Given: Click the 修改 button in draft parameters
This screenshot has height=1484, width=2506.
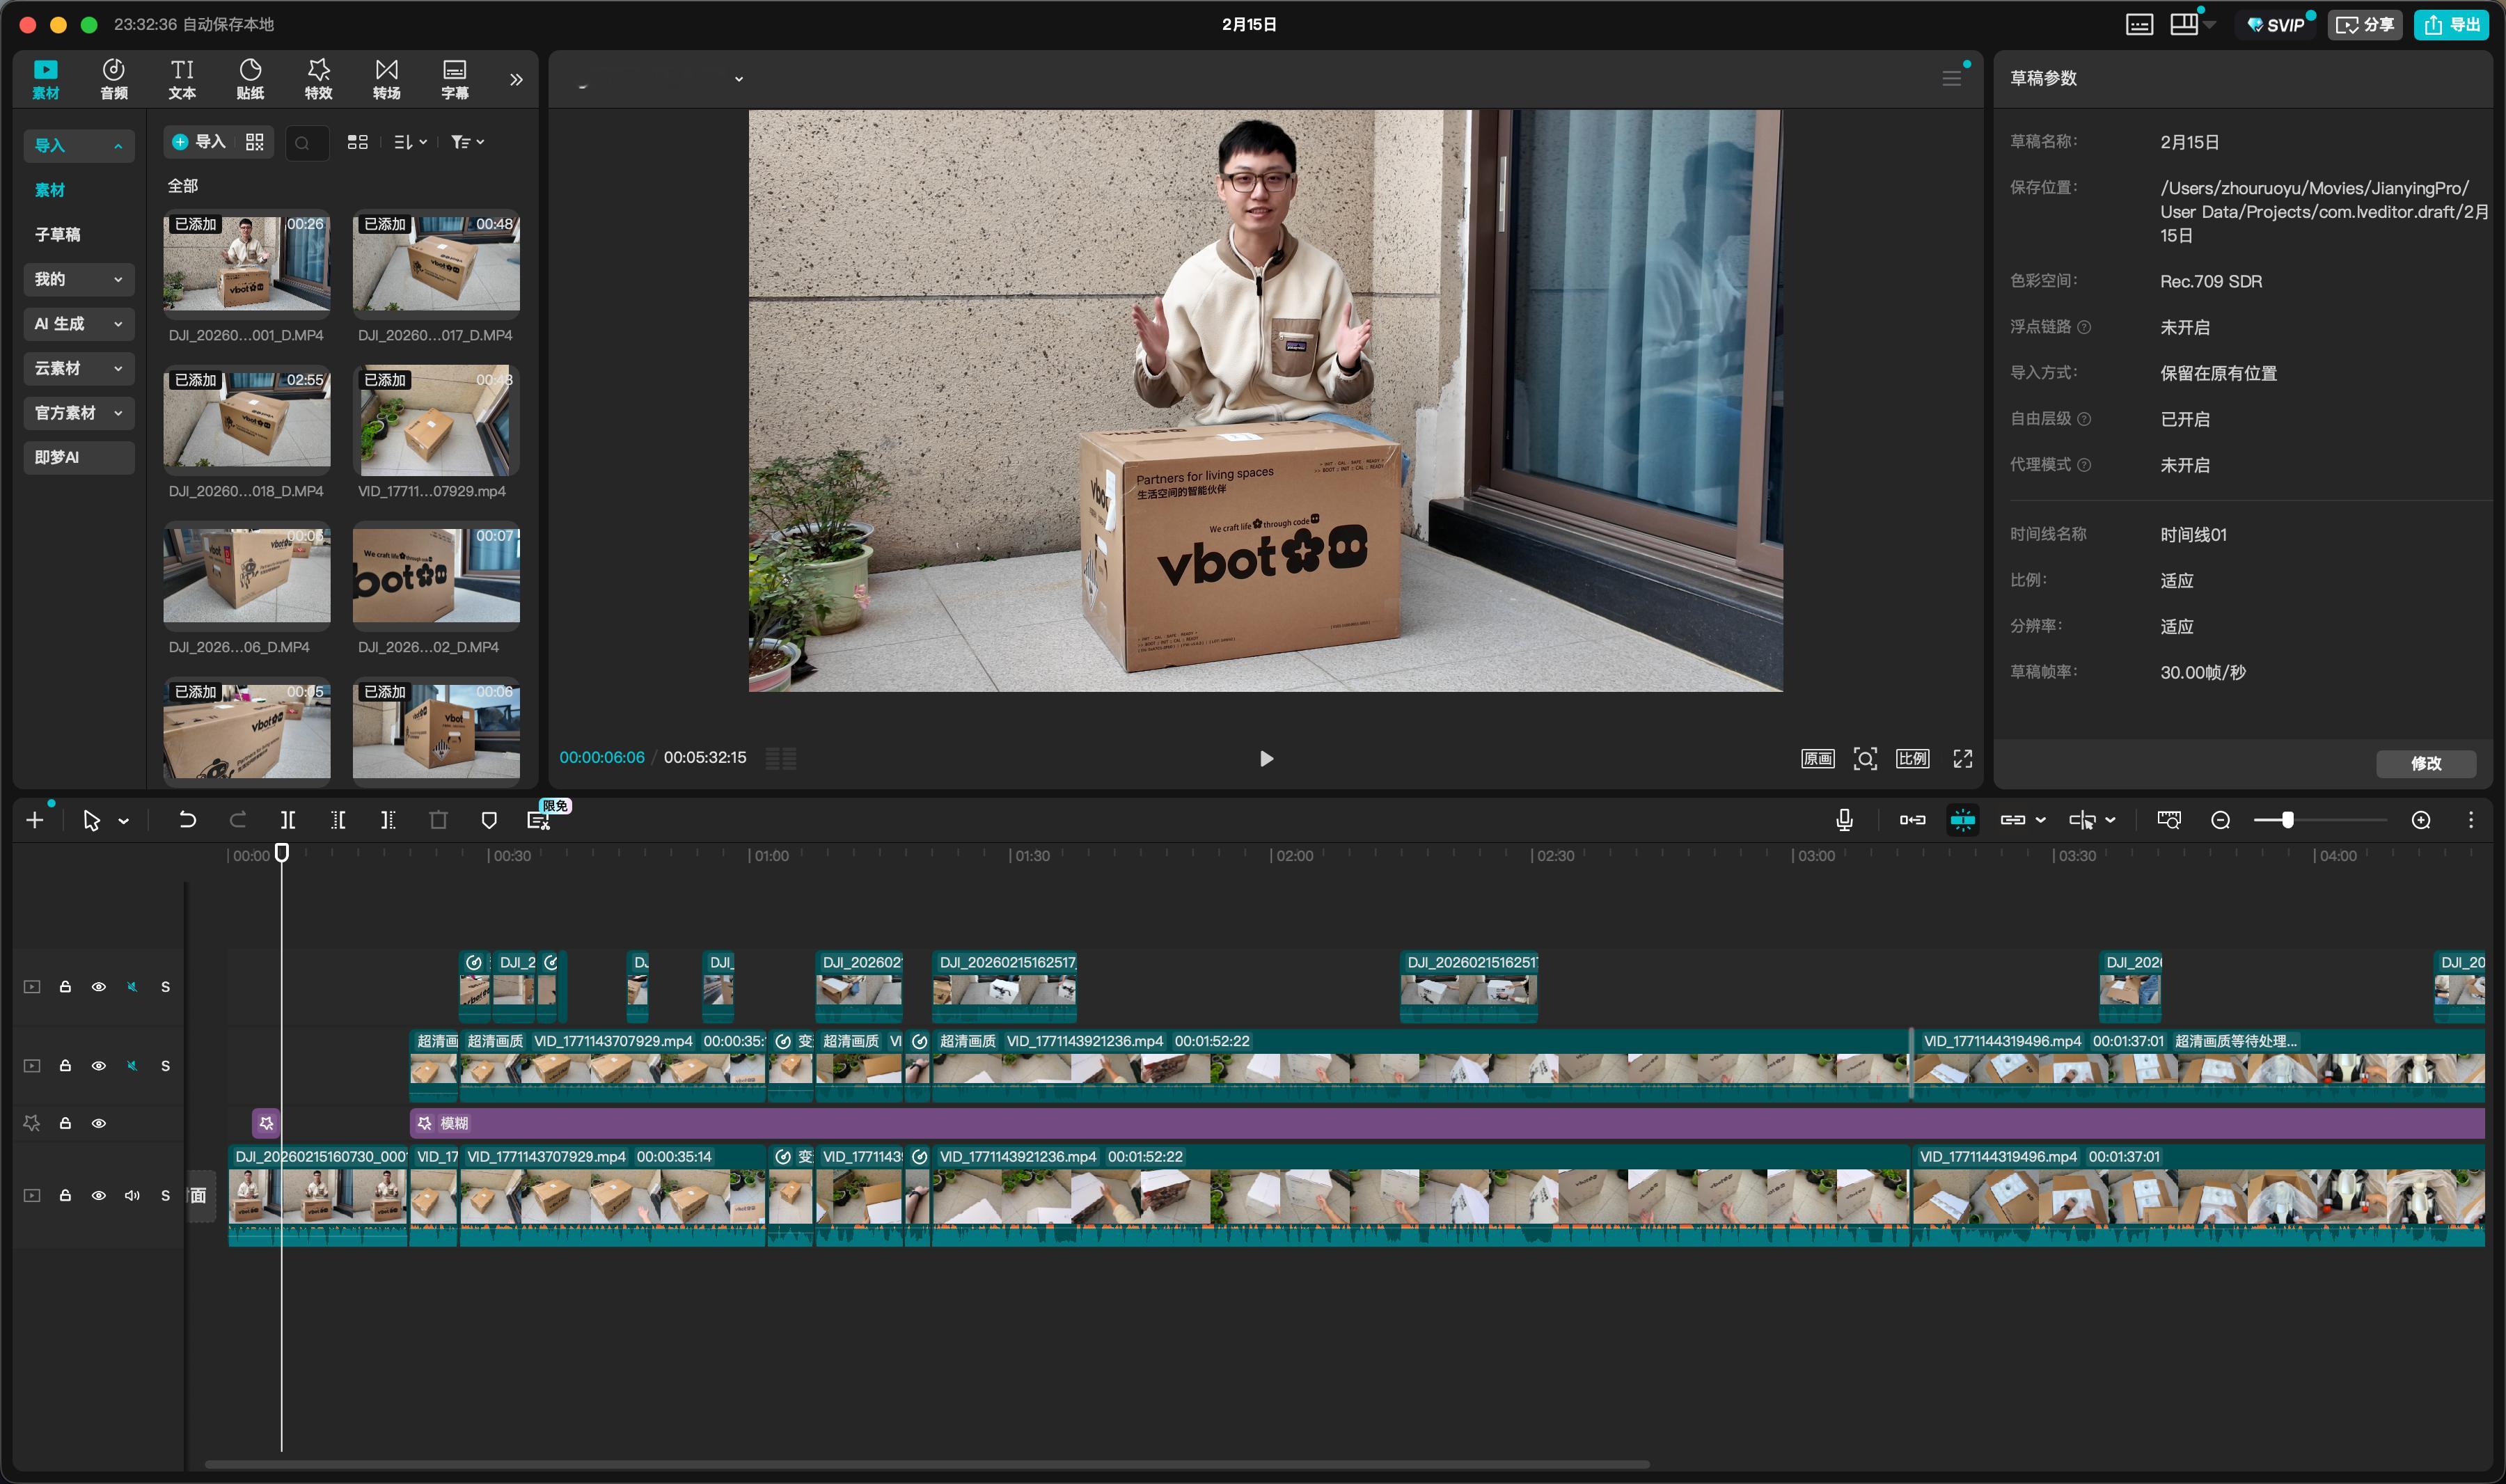Looking at the screenshot, I should pyautogui.click(x=2425, y=763).
